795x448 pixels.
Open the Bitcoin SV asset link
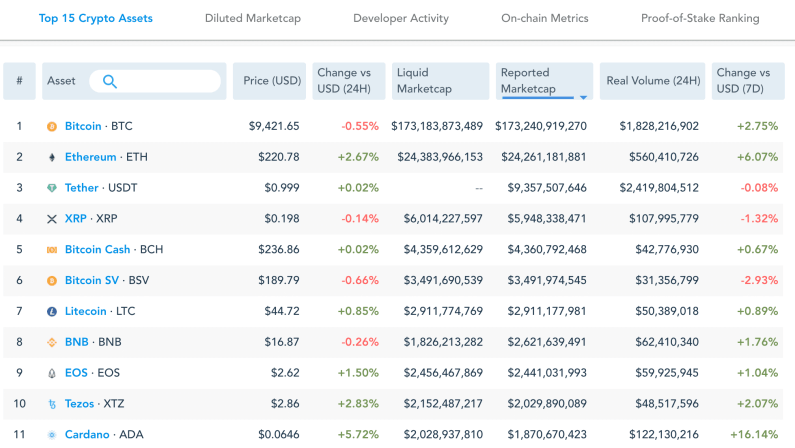(92, 281)
